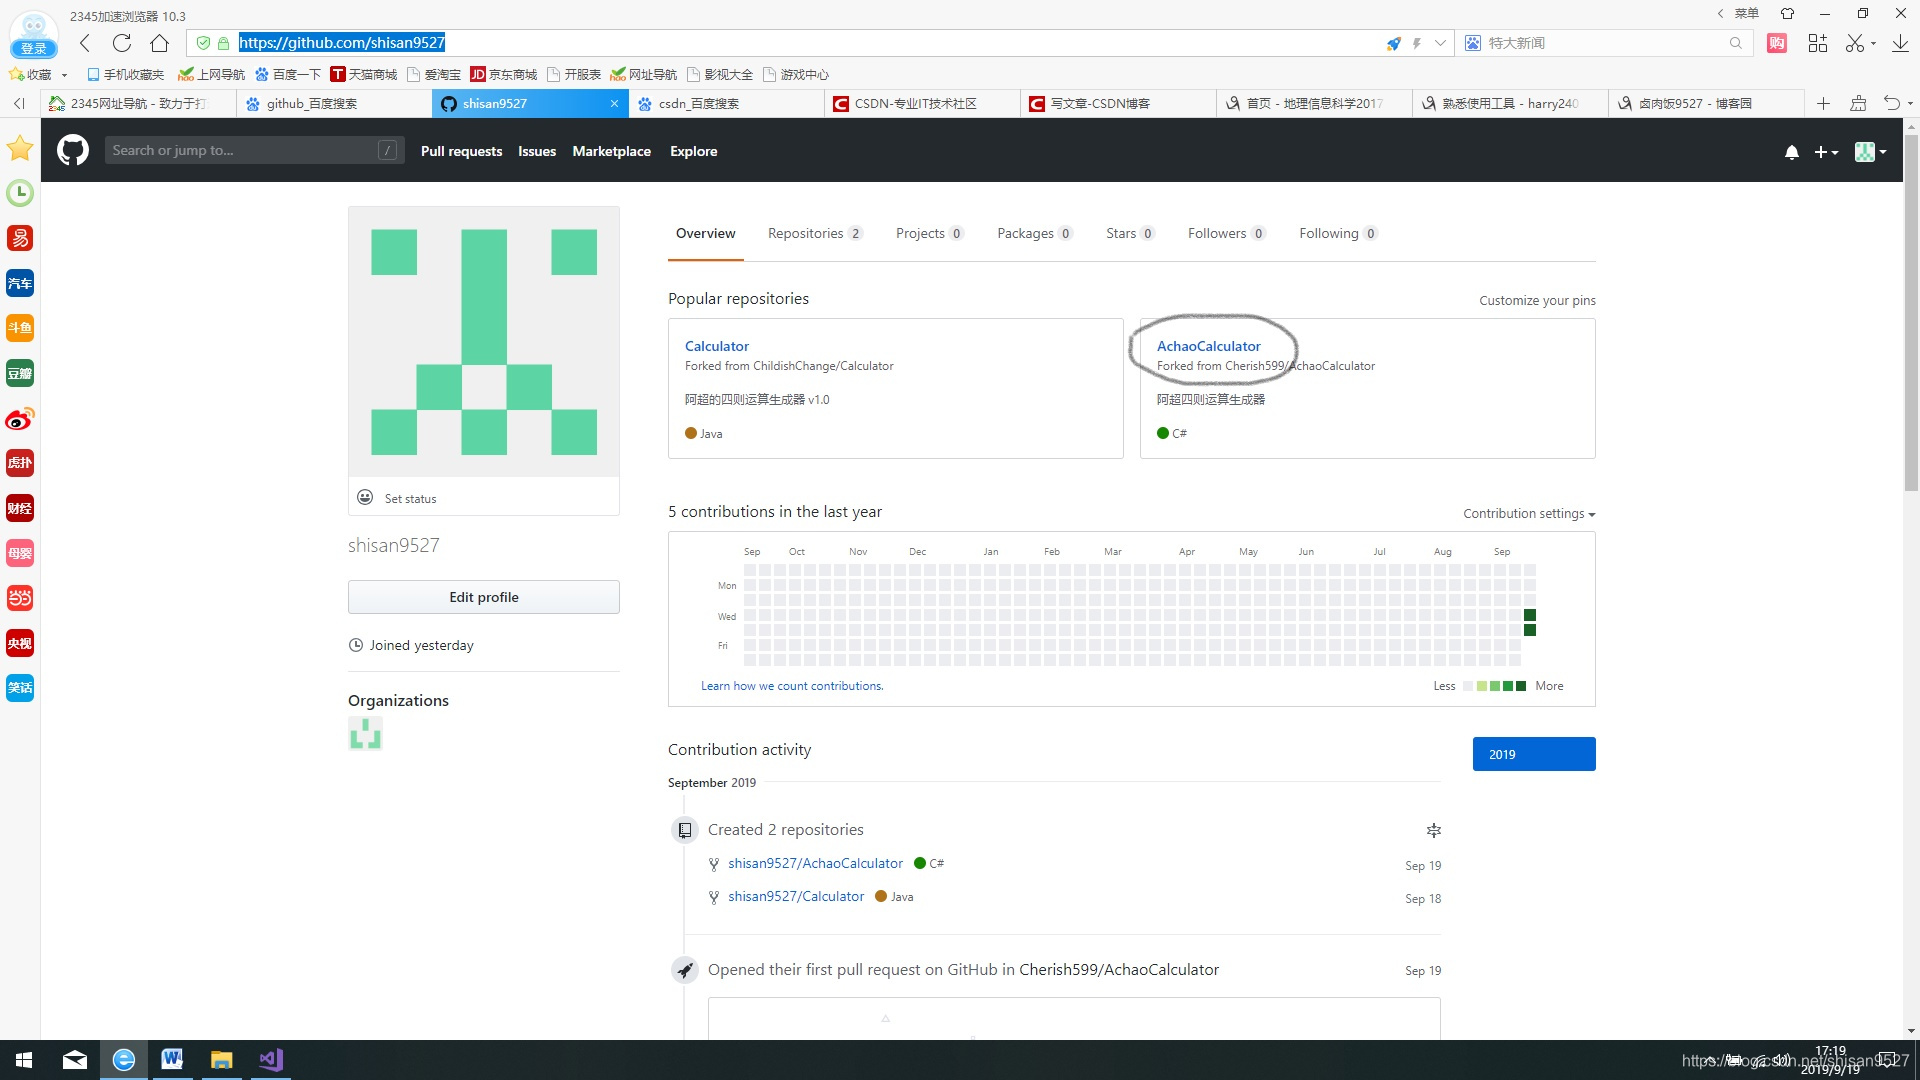Switch to the Overview tab

[x=705, y=233]
